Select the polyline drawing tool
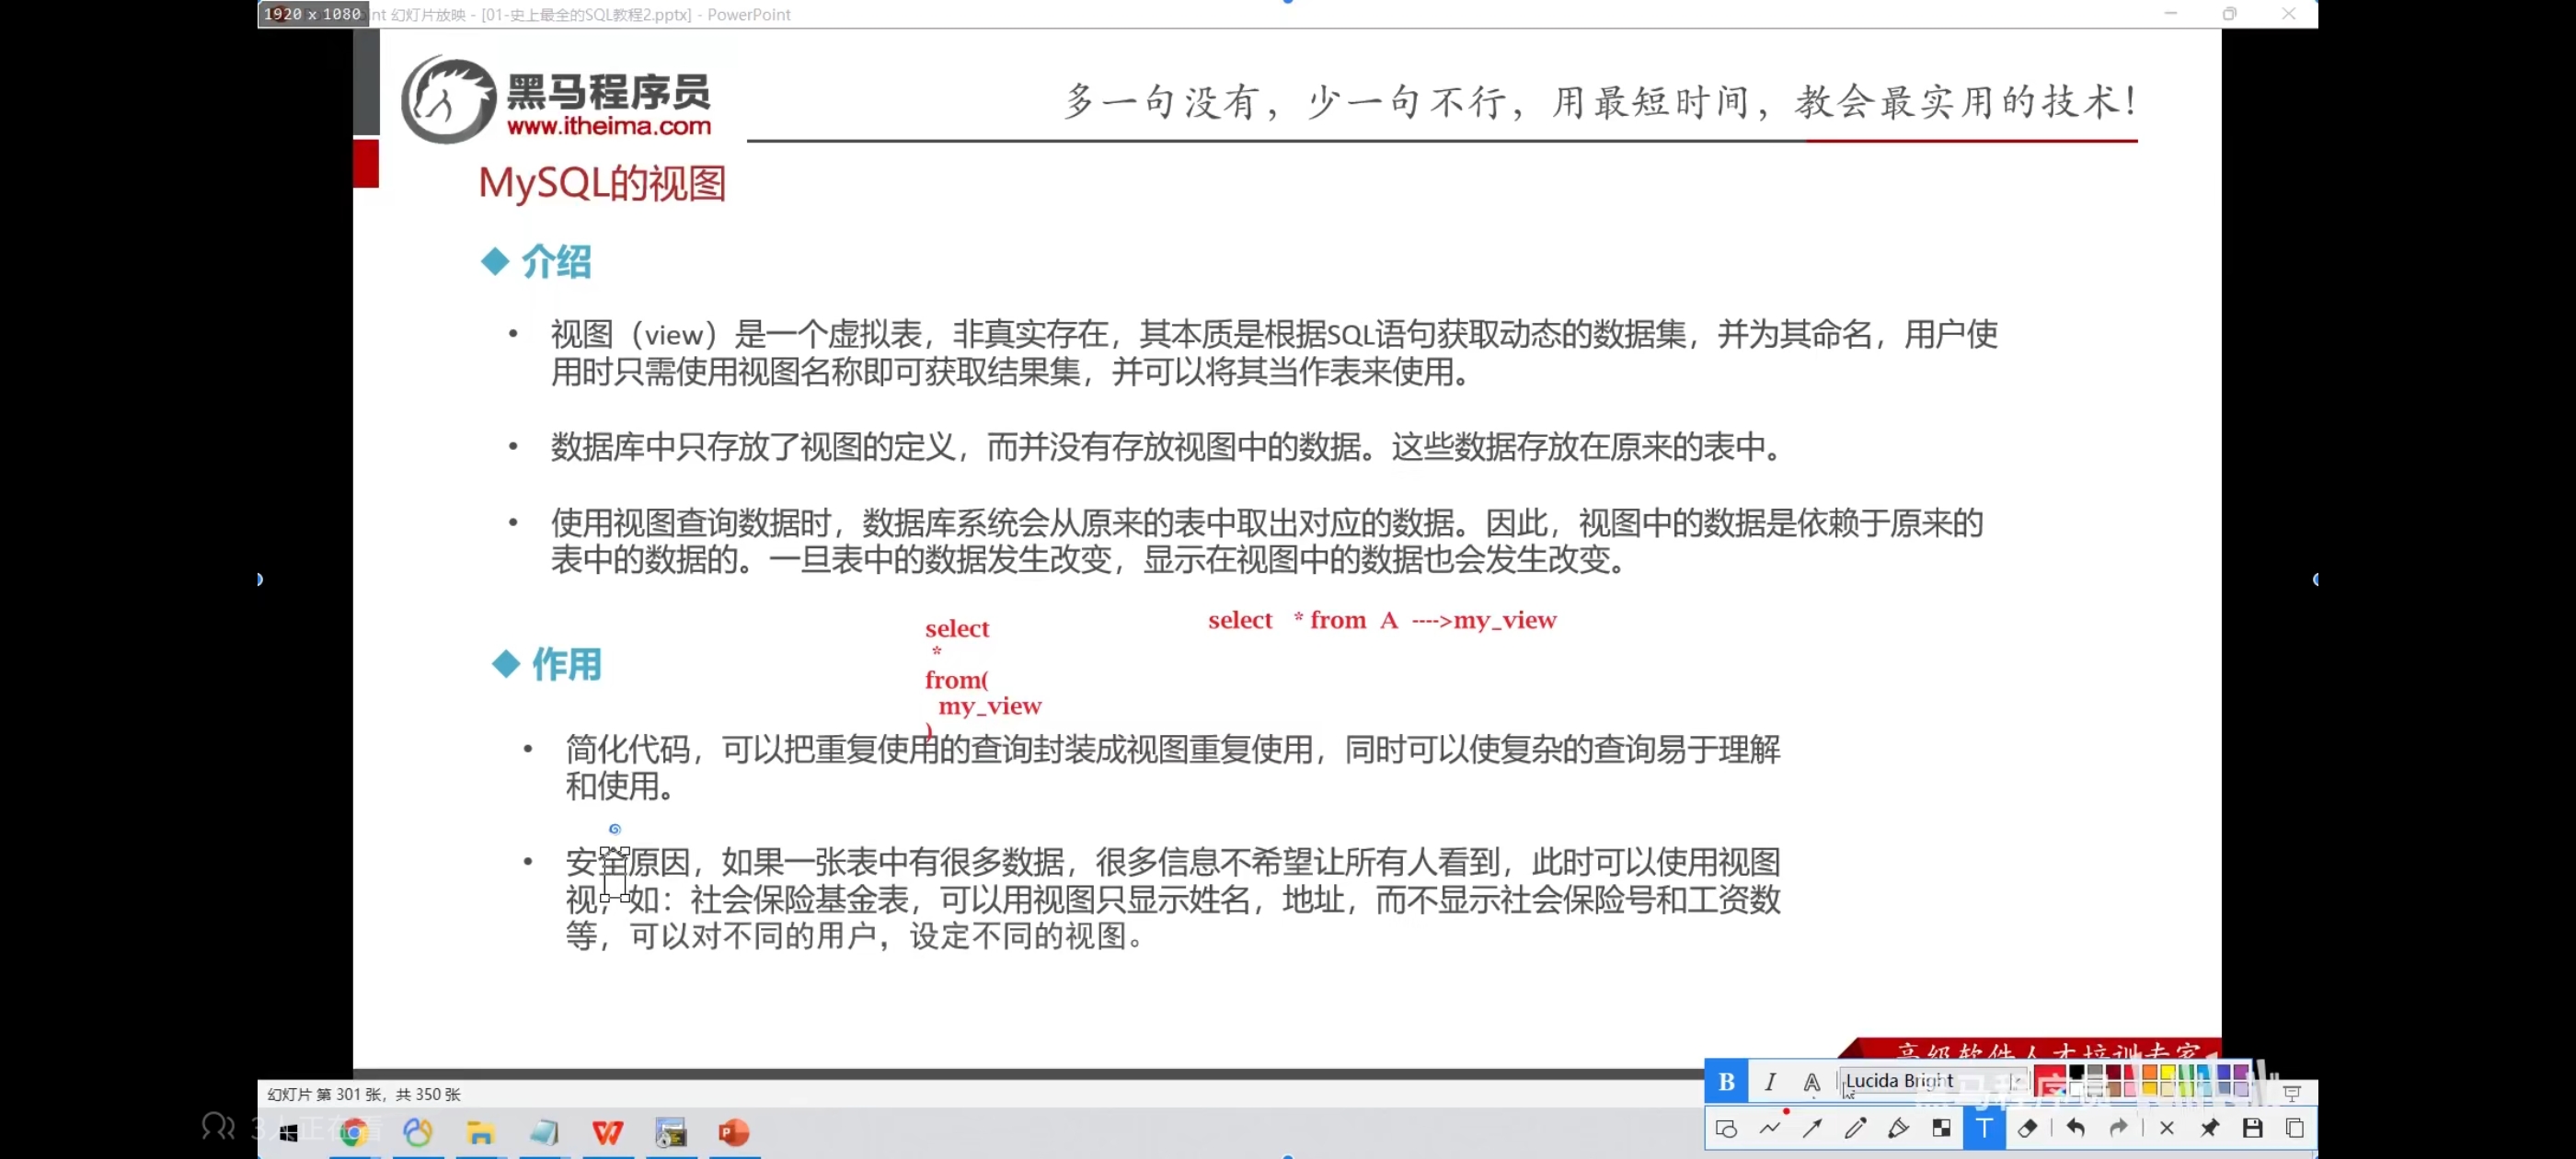 1770,1129
